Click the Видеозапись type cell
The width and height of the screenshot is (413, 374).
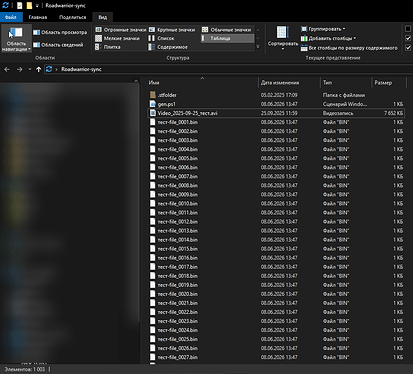(x=338, y=113)
